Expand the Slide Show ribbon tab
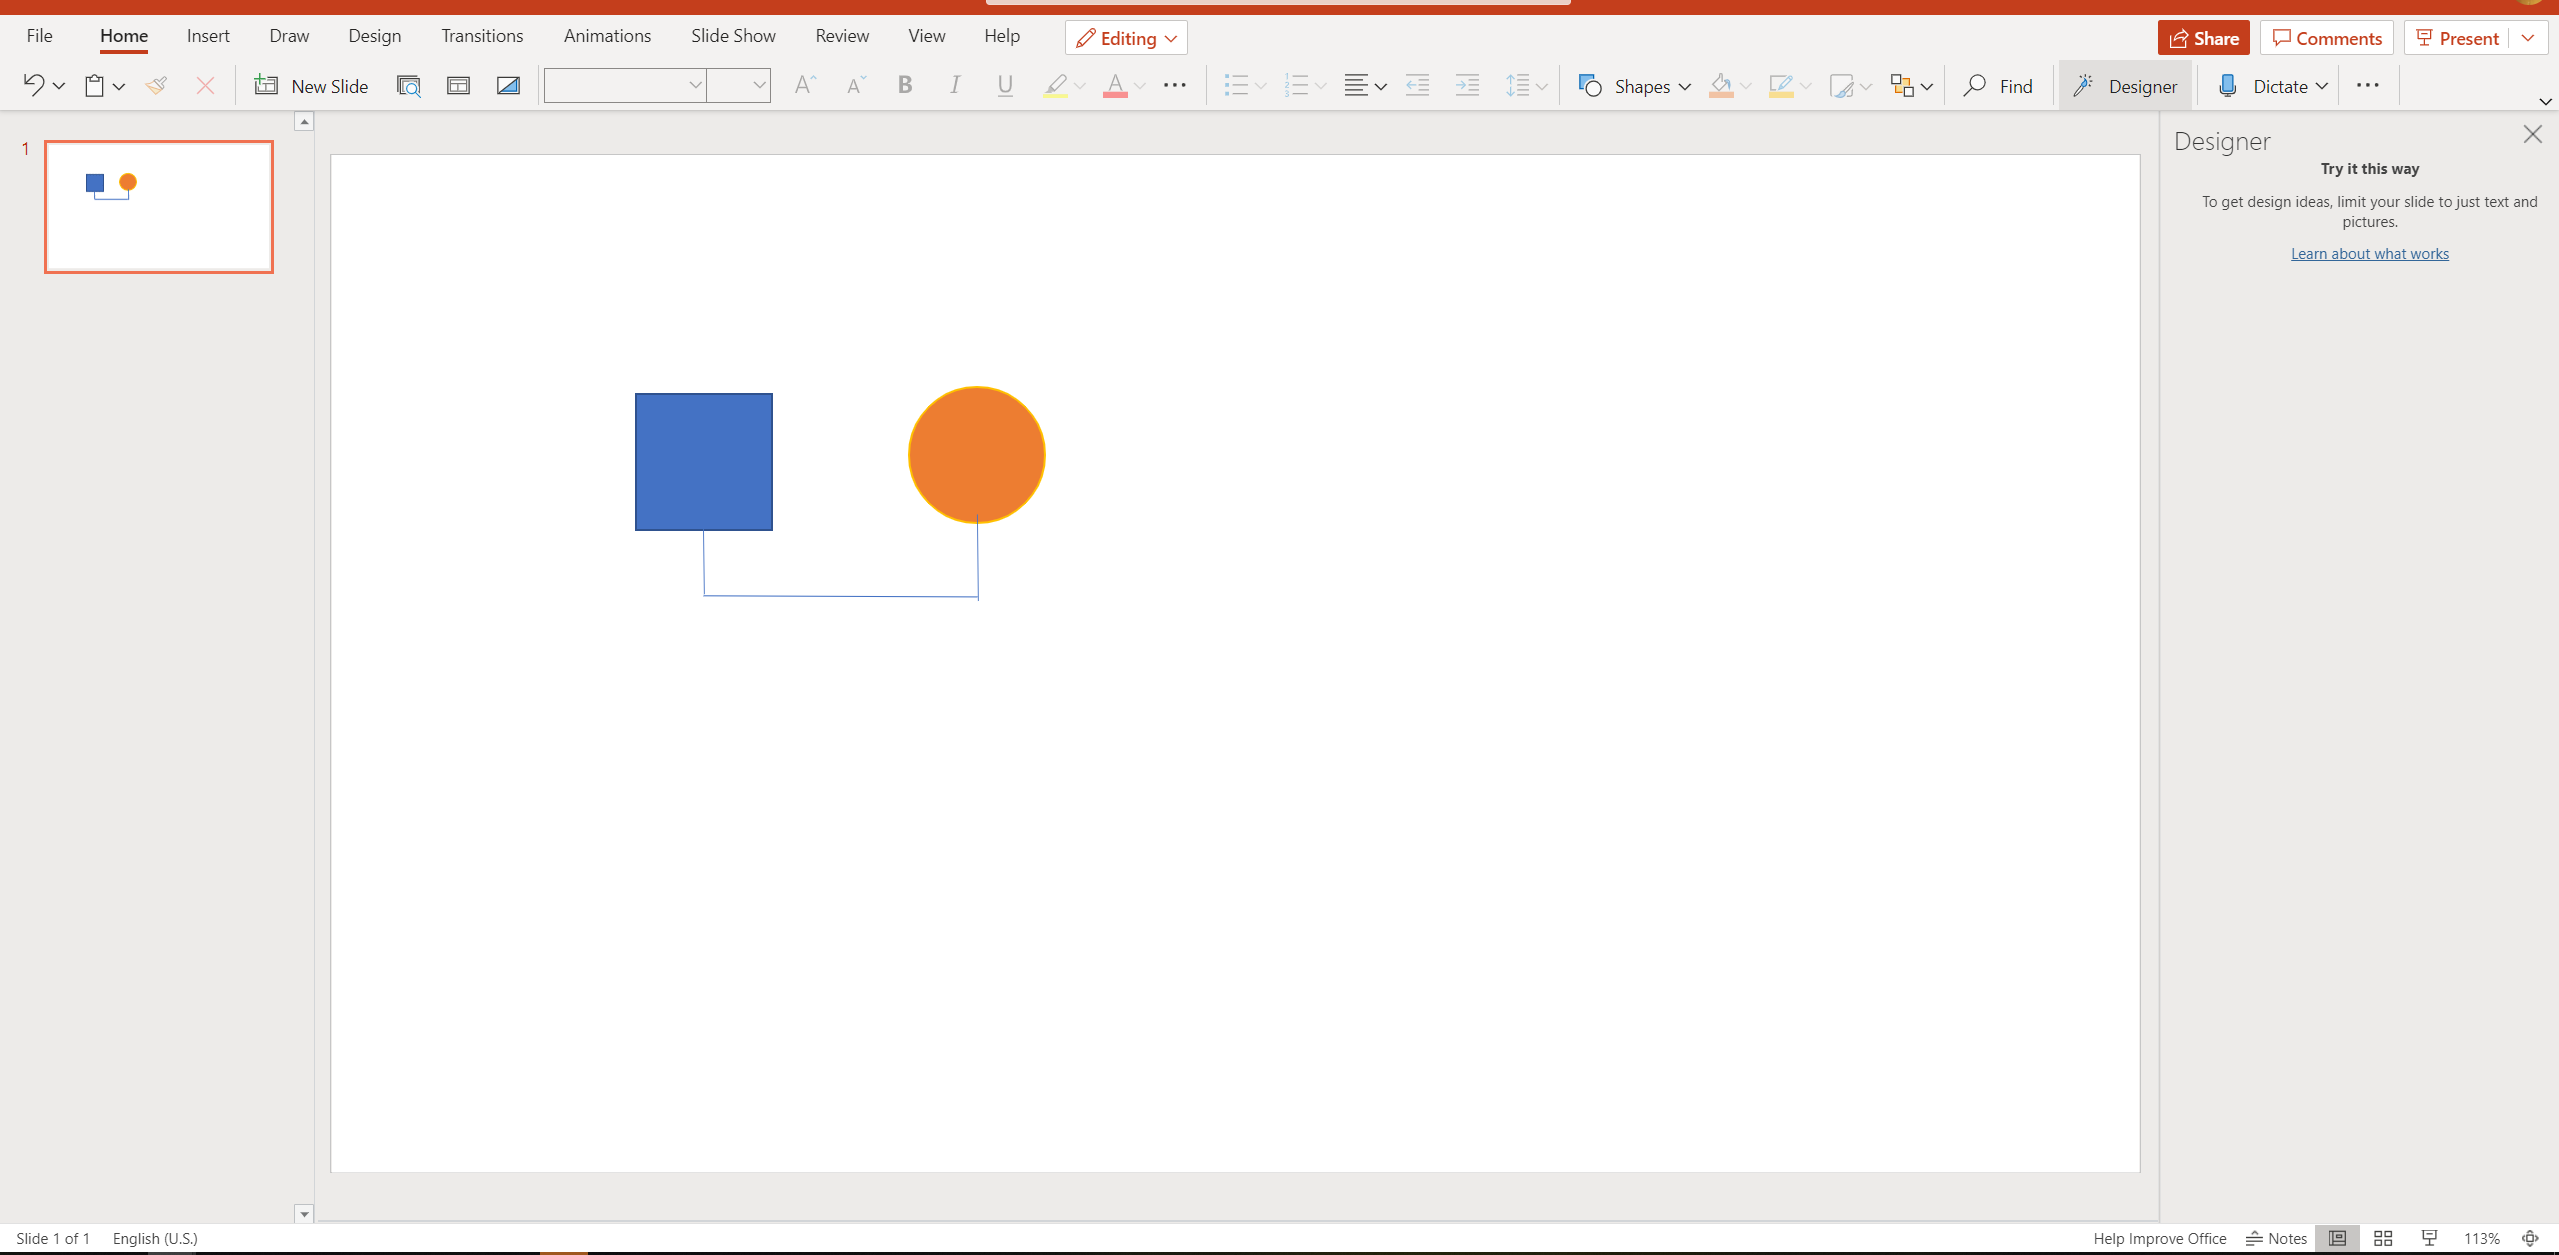2559x1255 pixels. 733,36
